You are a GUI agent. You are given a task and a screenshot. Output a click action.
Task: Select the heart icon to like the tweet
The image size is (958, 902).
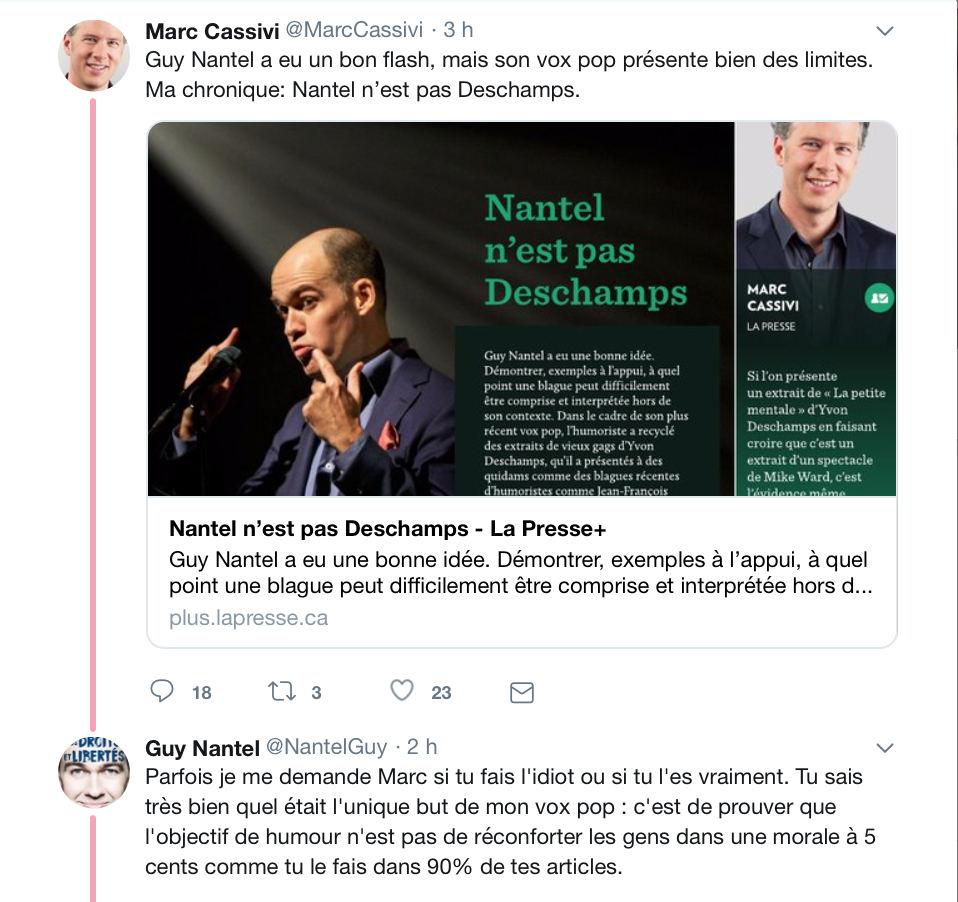click(403, 691)
